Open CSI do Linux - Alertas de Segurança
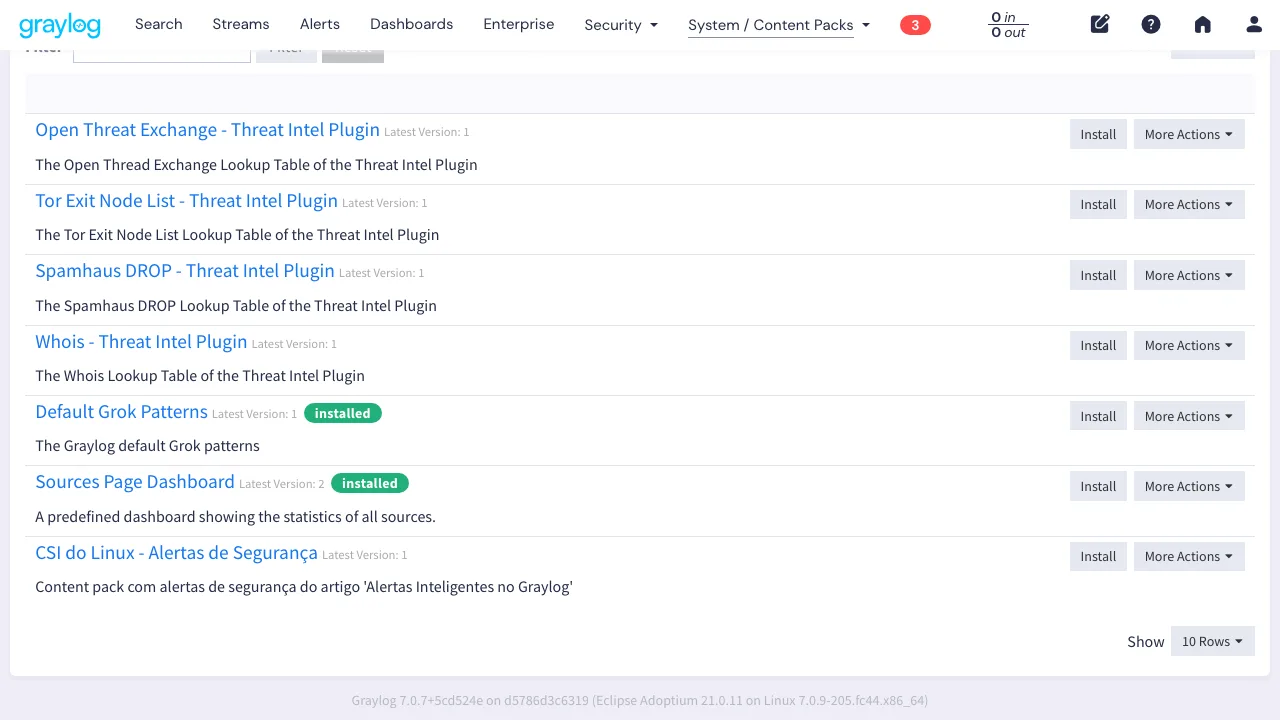The image size is (1280, 720). [x=176, y=553]
